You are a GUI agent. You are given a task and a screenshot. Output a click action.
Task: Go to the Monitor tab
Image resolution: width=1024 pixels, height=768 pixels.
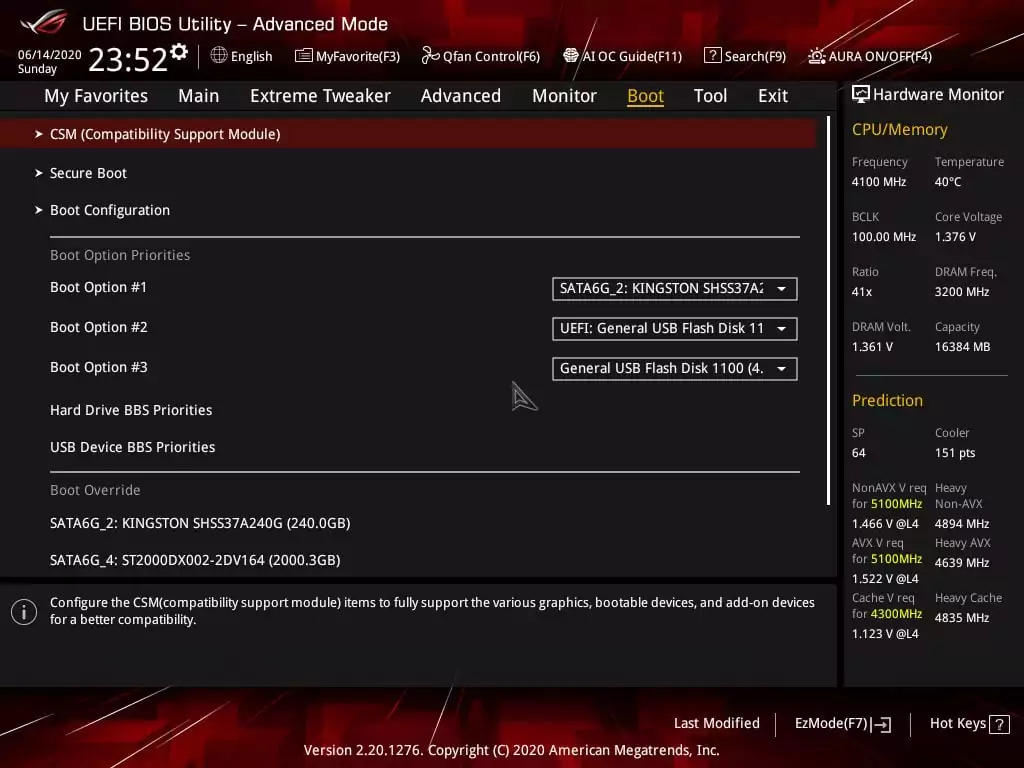[x=564, y=96]
